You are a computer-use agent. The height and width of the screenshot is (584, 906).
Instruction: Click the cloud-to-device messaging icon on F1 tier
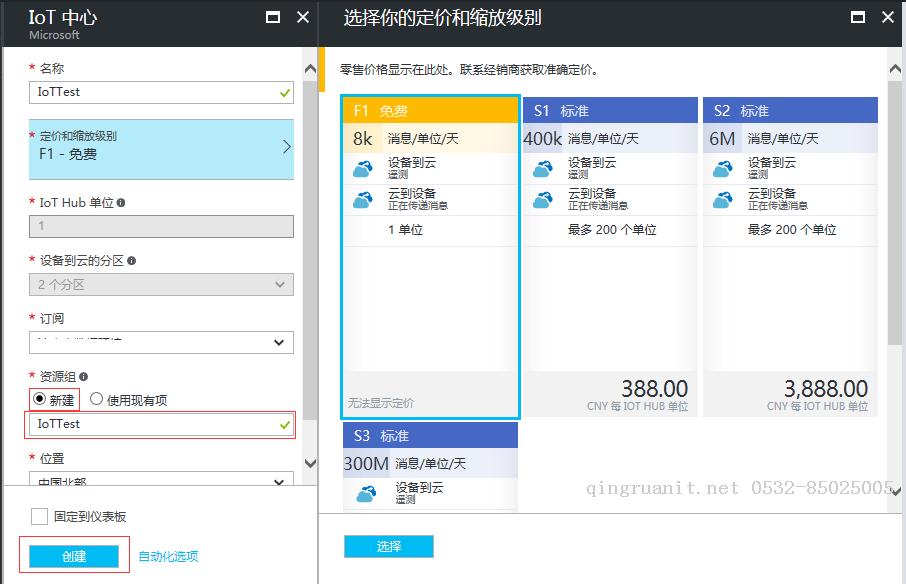point(362,199)
